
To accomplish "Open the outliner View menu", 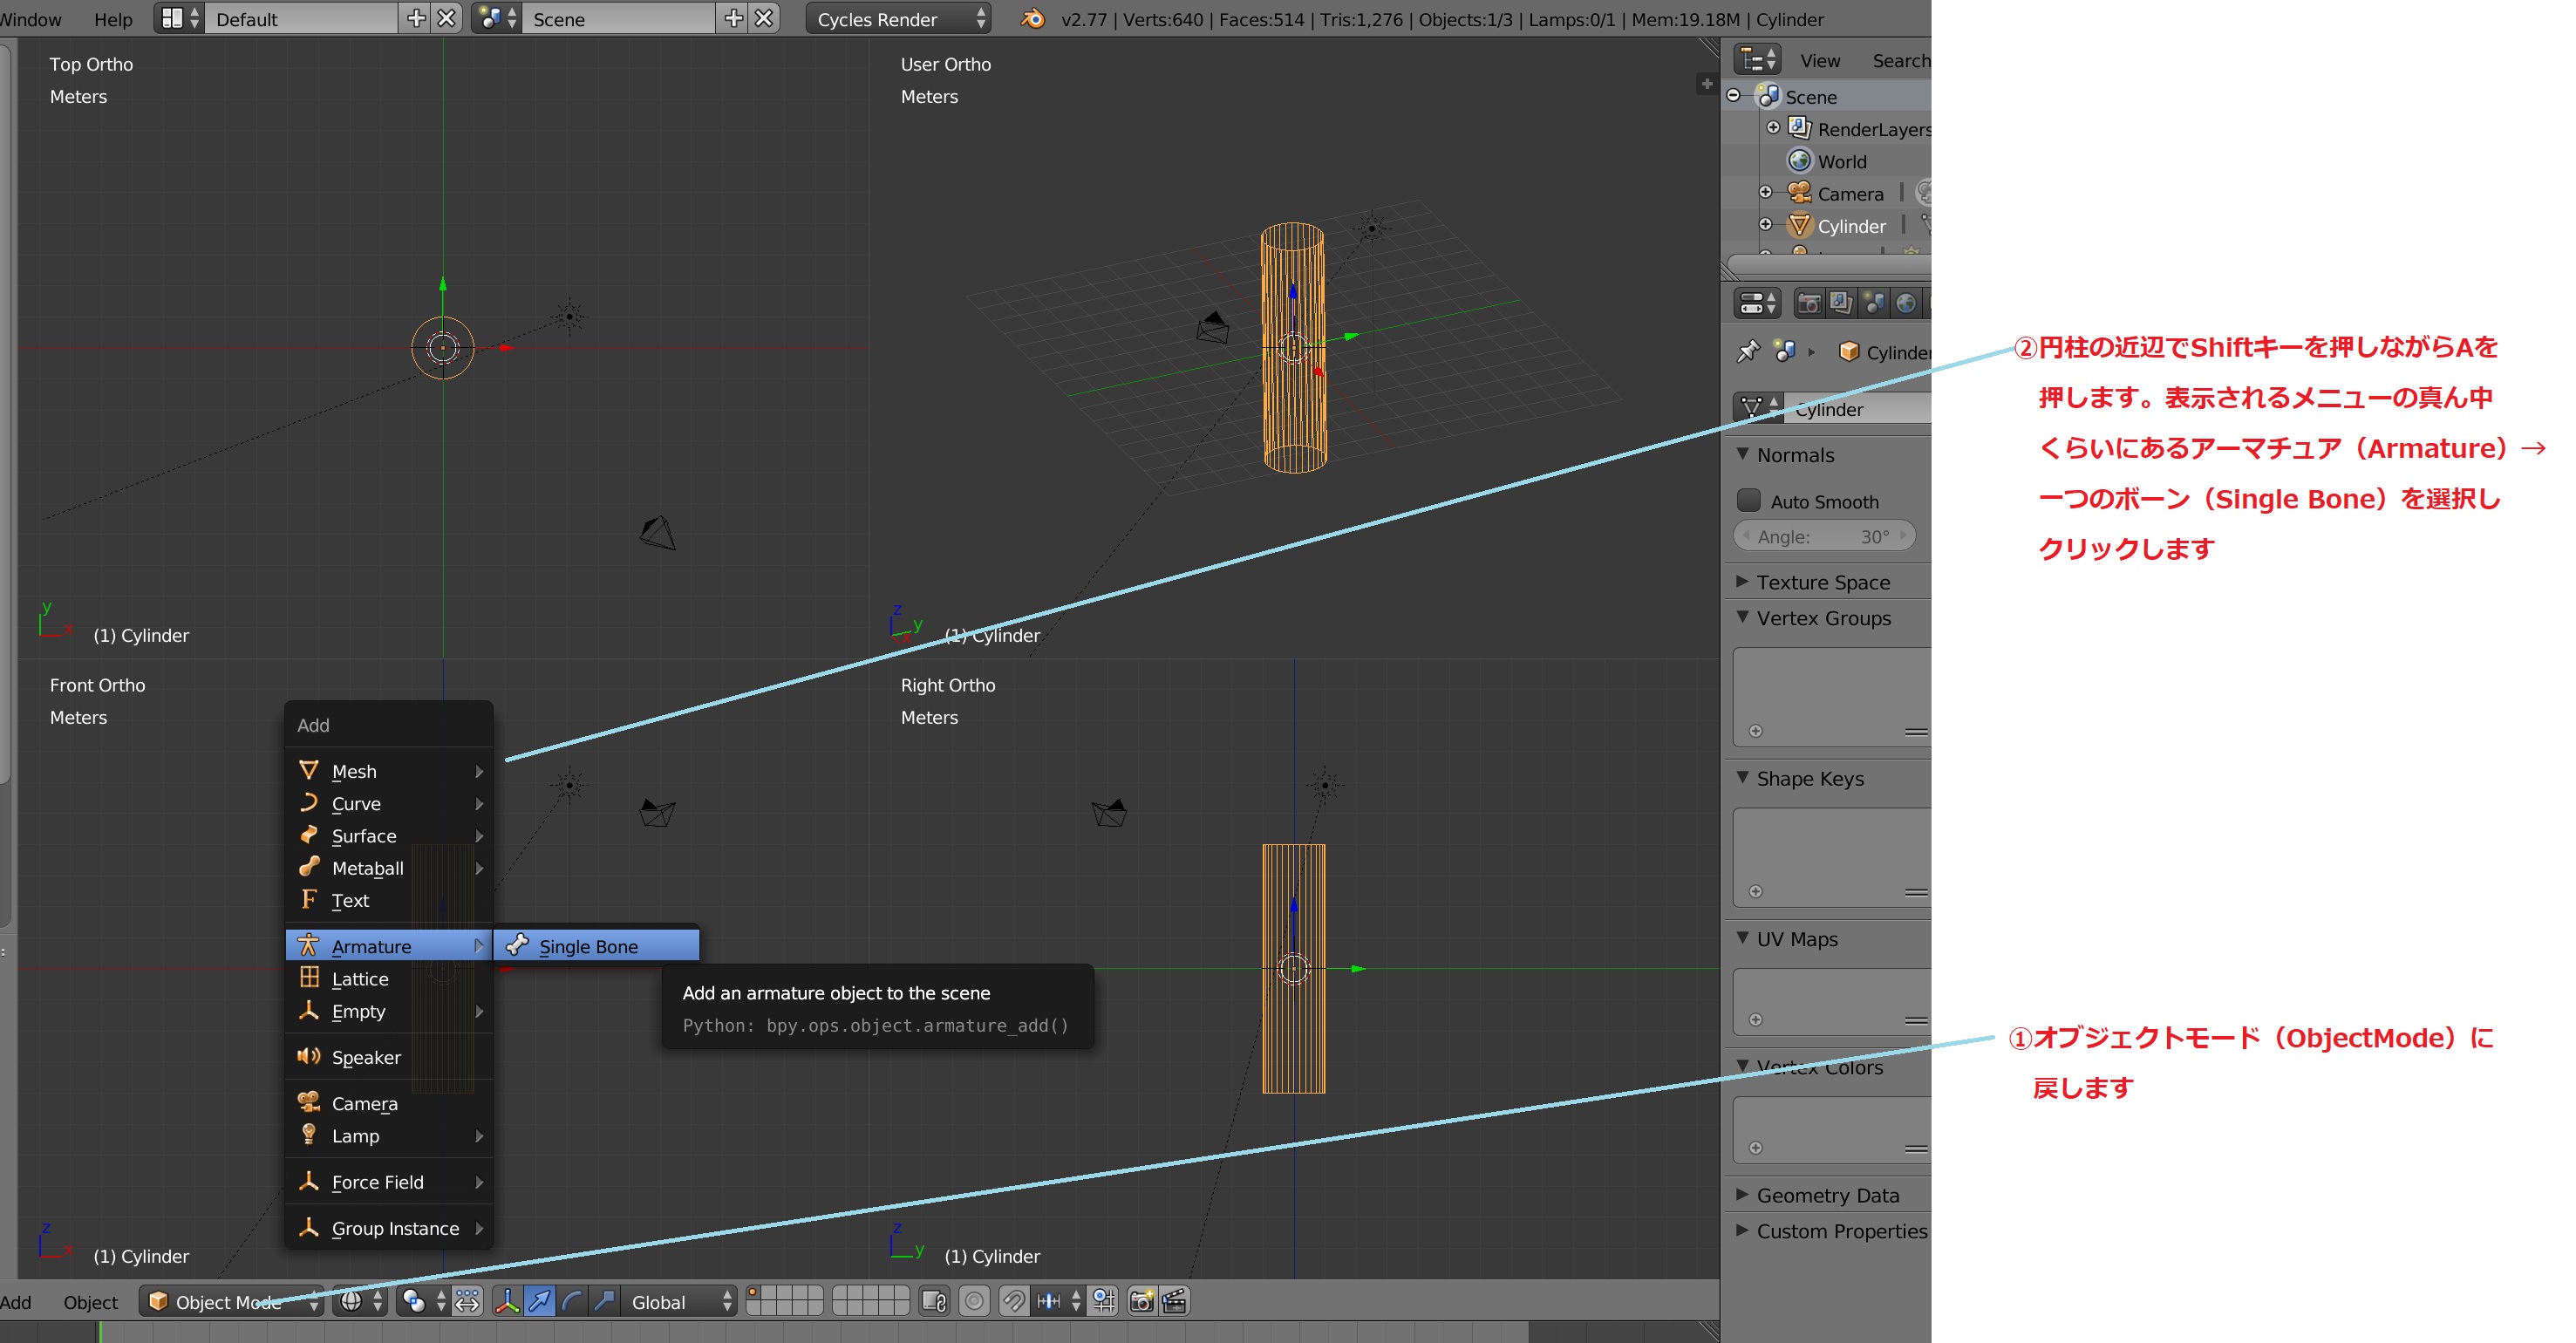I will (1820, 61).
